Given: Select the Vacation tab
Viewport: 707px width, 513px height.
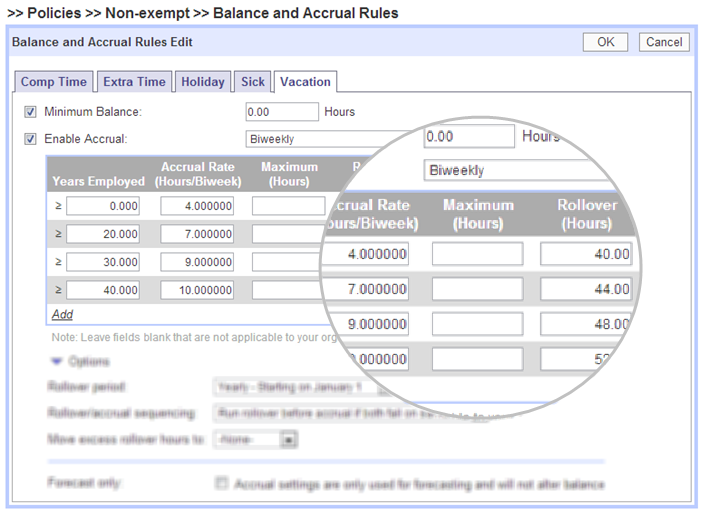Looking at the screenshot, I should [305, 82].
